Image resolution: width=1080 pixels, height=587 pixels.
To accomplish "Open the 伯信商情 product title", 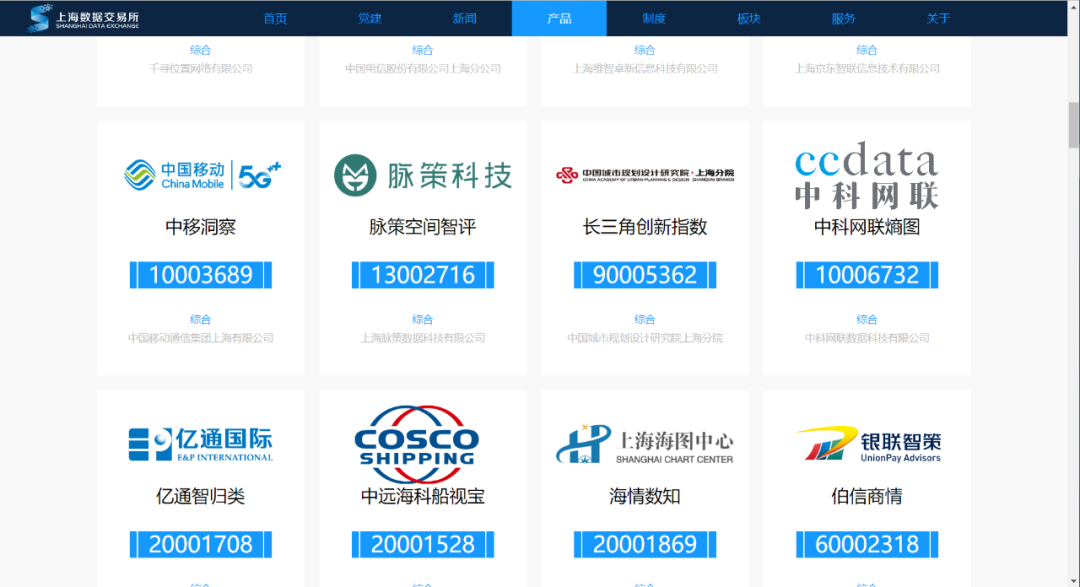I will (867, 496).
